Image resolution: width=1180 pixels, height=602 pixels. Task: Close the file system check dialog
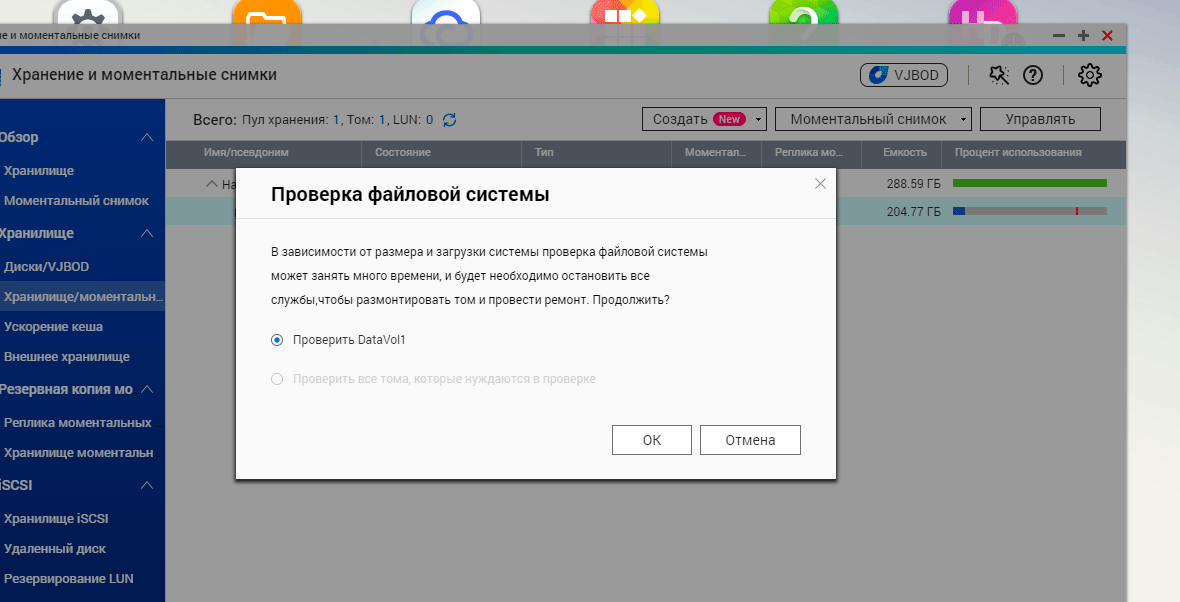click(820, 183)
